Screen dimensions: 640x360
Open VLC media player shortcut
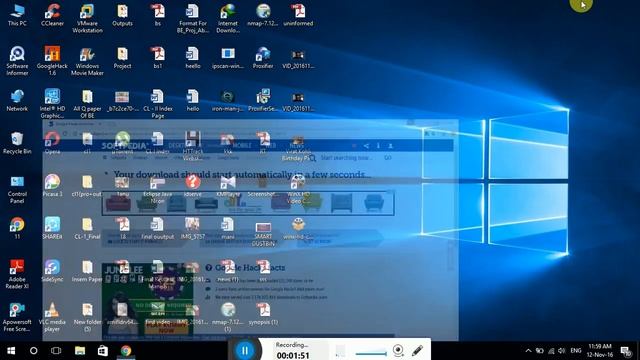pos(52,317)
